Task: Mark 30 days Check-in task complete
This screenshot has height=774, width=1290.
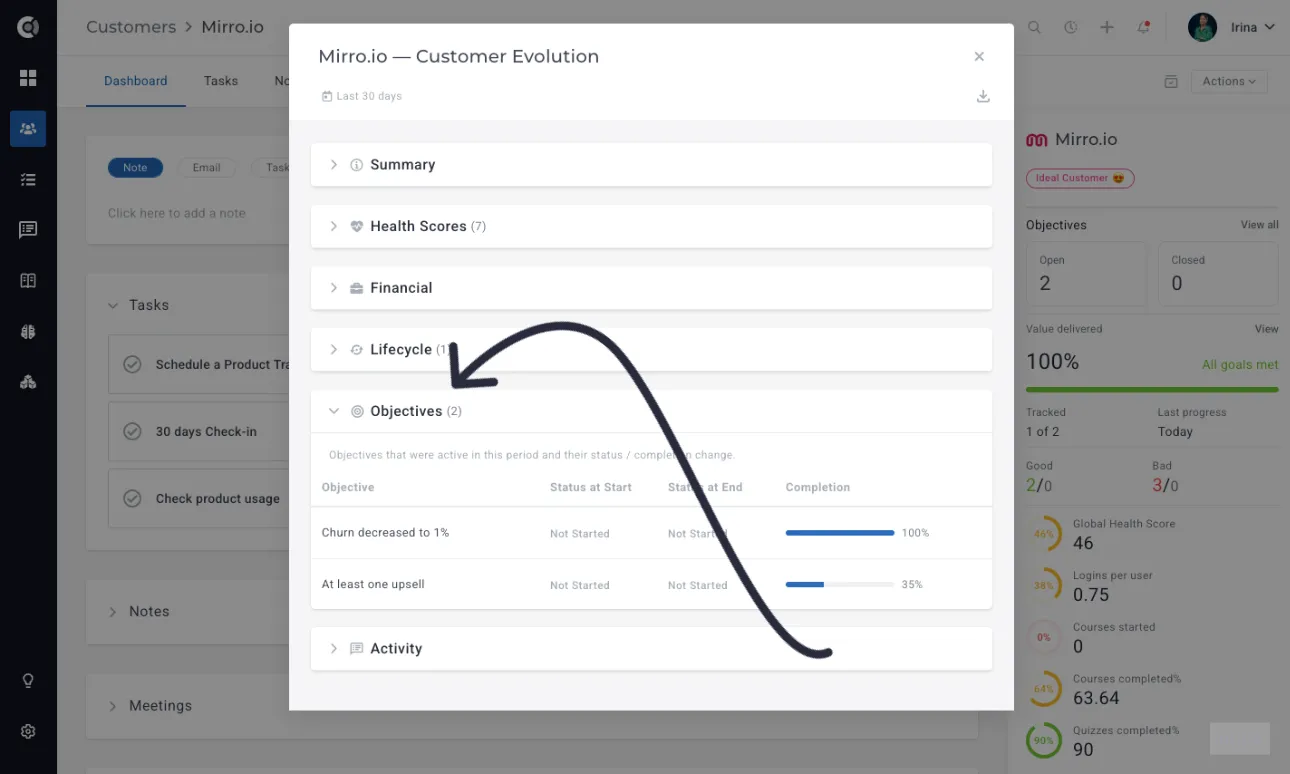Action: click(132, 432)
